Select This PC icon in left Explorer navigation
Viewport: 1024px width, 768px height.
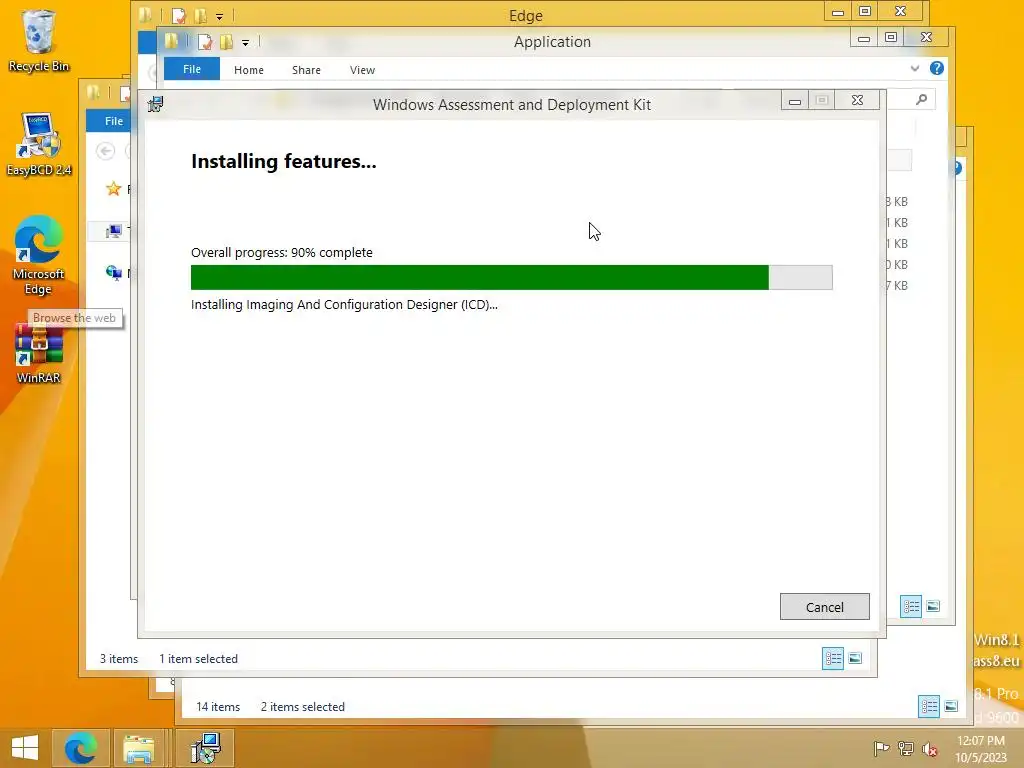114,231
